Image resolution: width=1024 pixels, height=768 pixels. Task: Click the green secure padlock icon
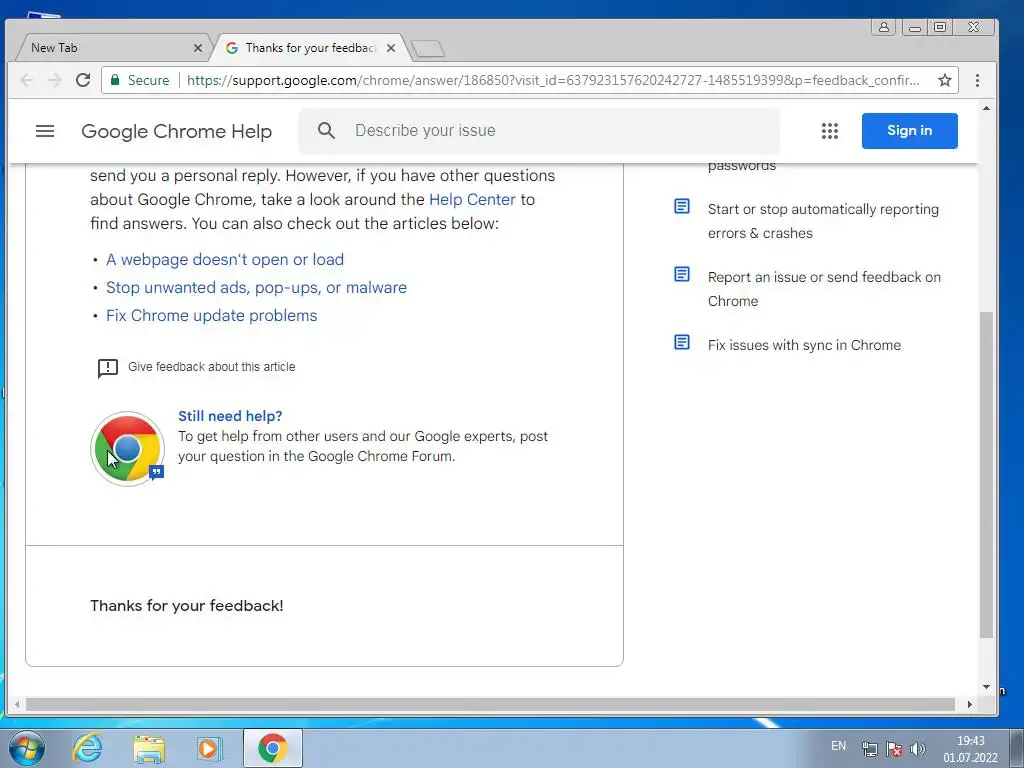click(x=115, y=80)
